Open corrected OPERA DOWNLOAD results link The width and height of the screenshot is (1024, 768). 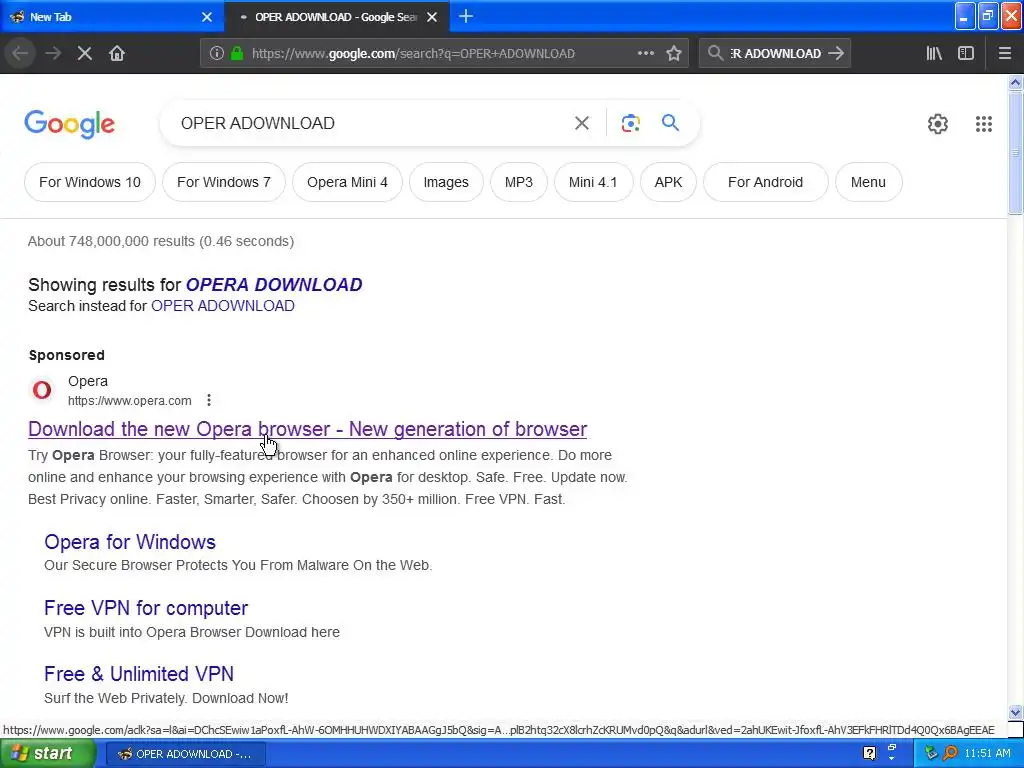pos(274,285)
